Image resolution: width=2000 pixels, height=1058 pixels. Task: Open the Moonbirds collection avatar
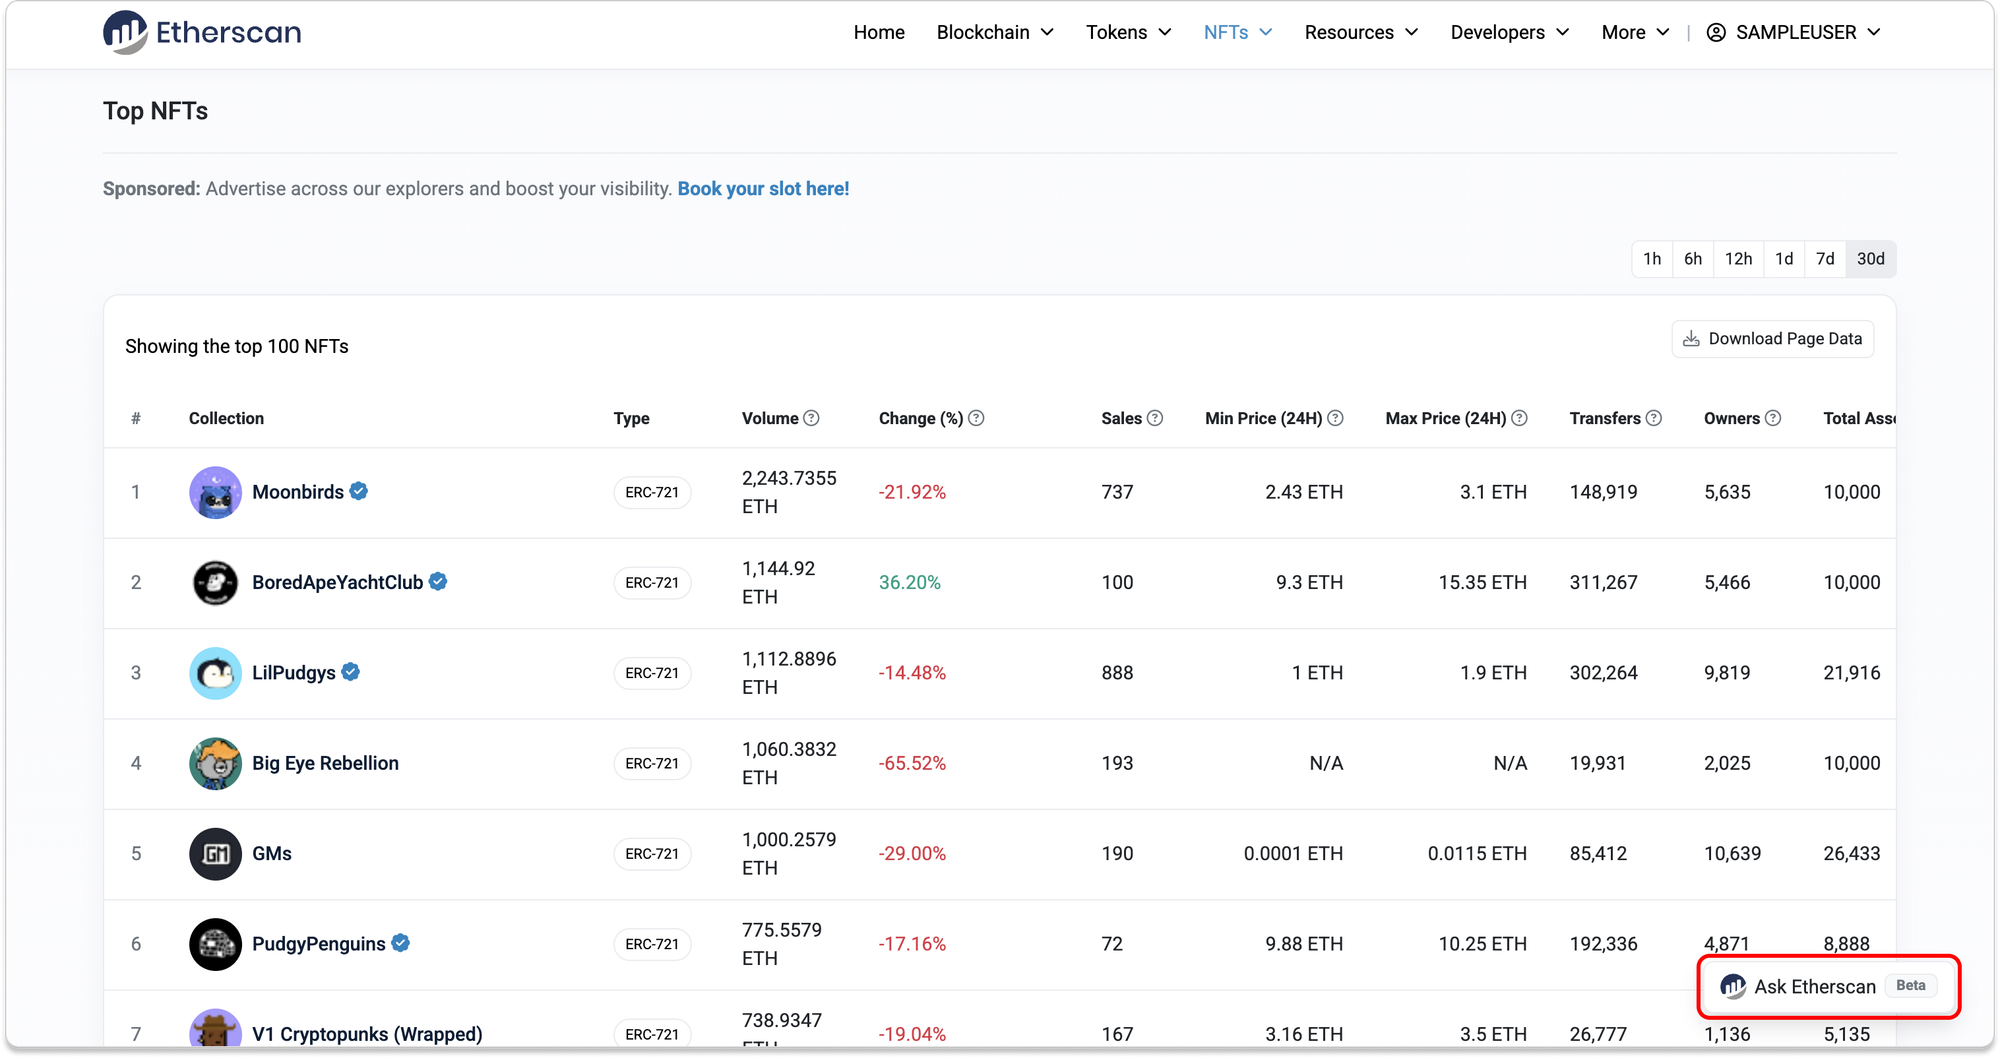point(215,492)
